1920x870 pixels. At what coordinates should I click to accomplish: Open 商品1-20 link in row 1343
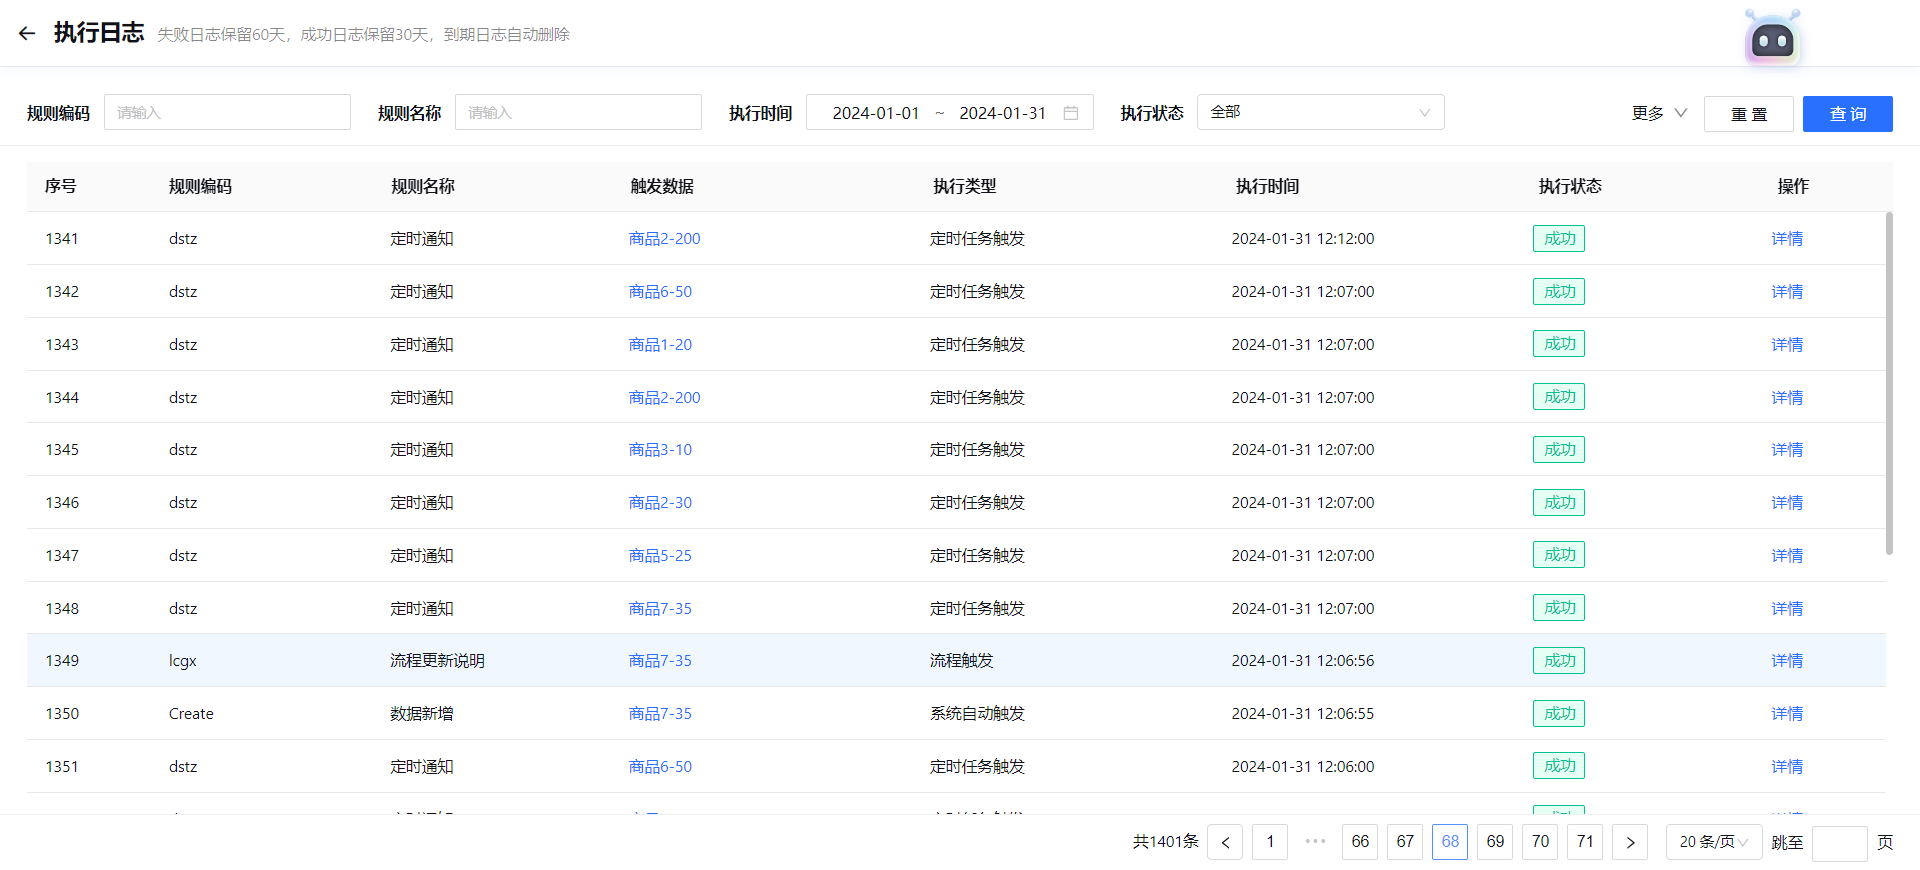660,344
